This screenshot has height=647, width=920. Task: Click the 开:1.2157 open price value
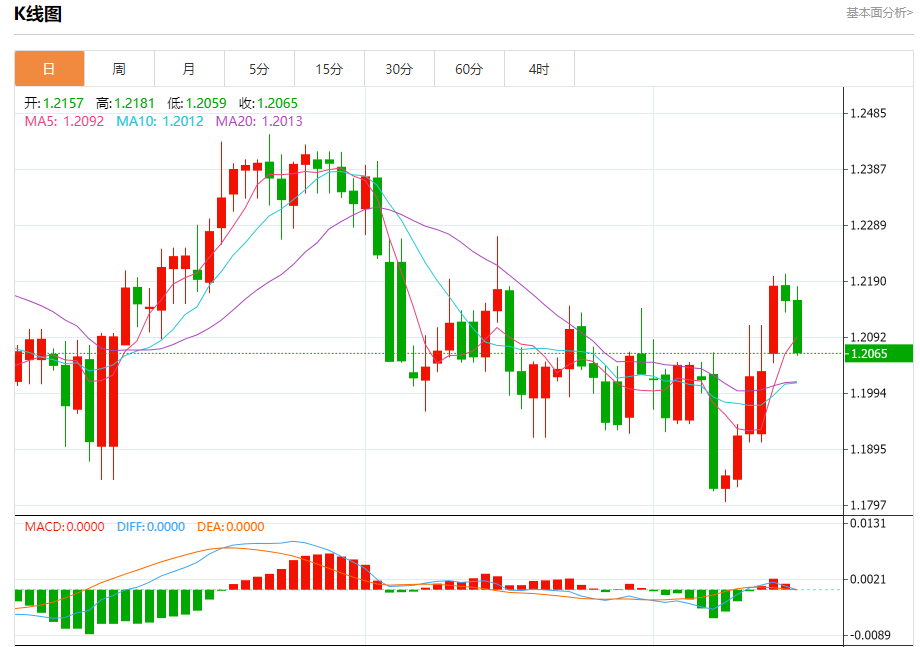(x=54, y=103)
